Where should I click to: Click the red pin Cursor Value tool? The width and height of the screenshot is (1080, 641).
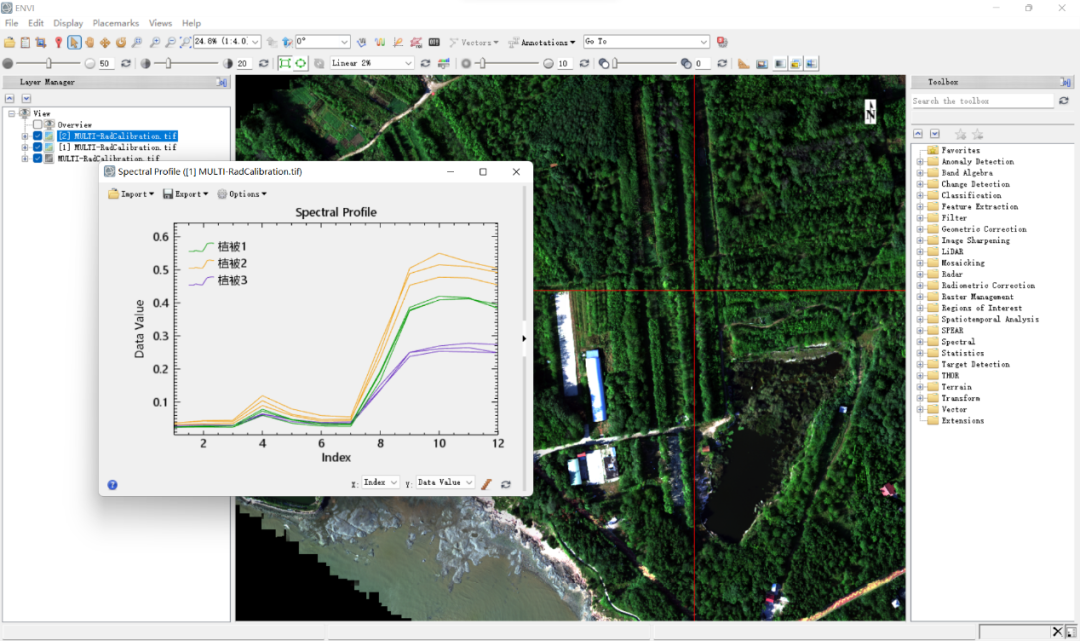[58, 42]
